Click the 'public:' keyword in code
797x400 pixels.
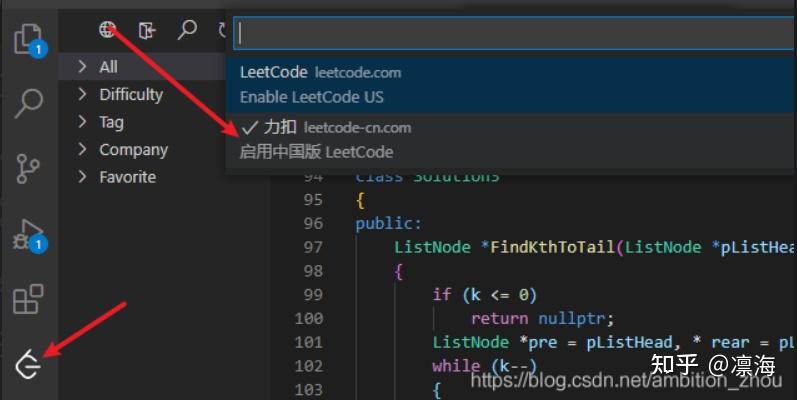pos(388,224)
